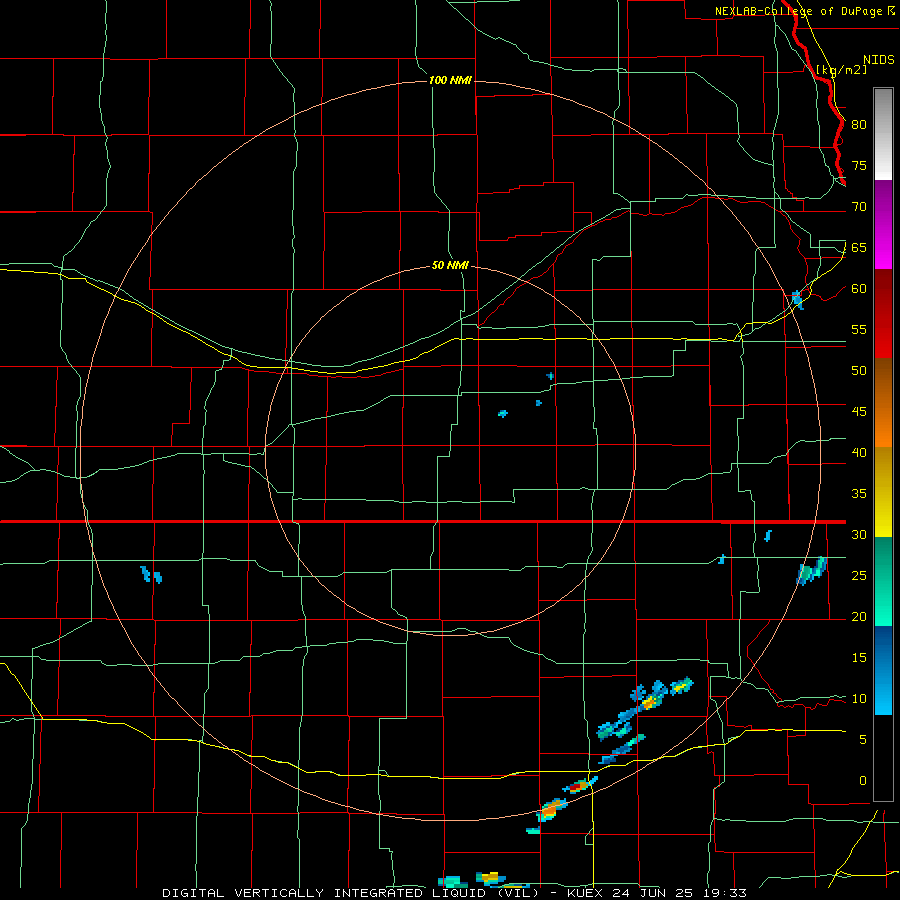The image size is (900, 900).
Task: Click the 30 value on color scale
Action: 859,535
